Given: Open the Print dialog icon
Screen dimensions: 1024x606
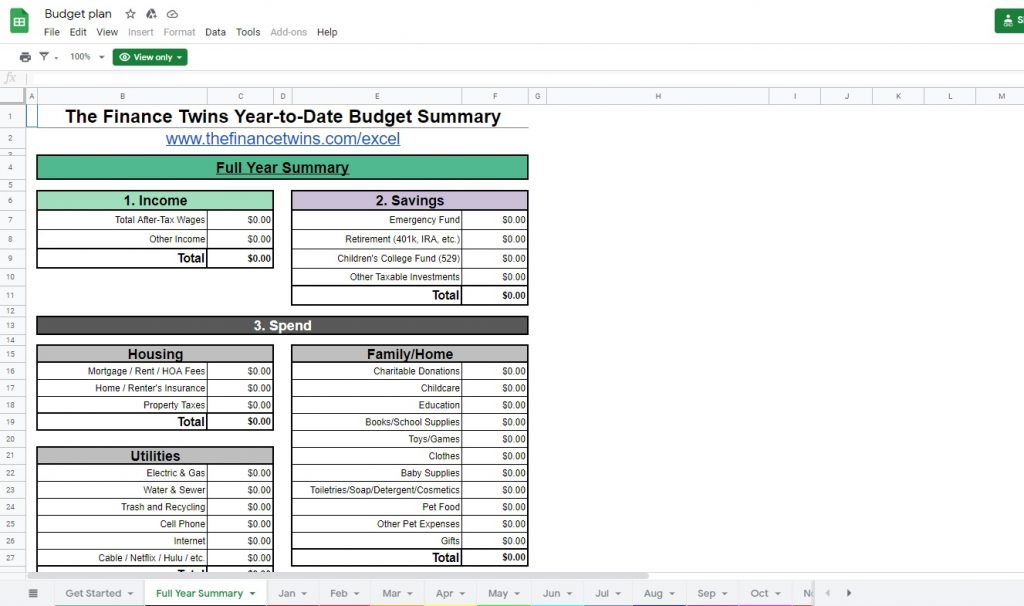Looking at the screenshot, I should coord(26,57).
